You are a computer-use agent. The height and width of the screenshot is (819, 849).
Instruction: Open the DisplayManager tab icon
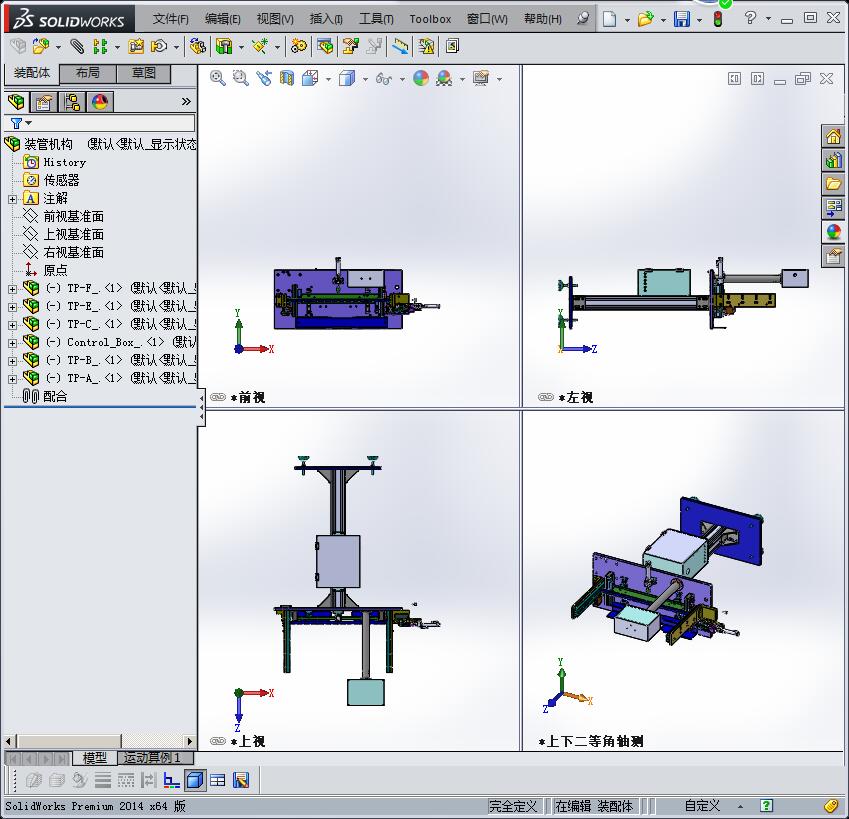pos(100,102)
